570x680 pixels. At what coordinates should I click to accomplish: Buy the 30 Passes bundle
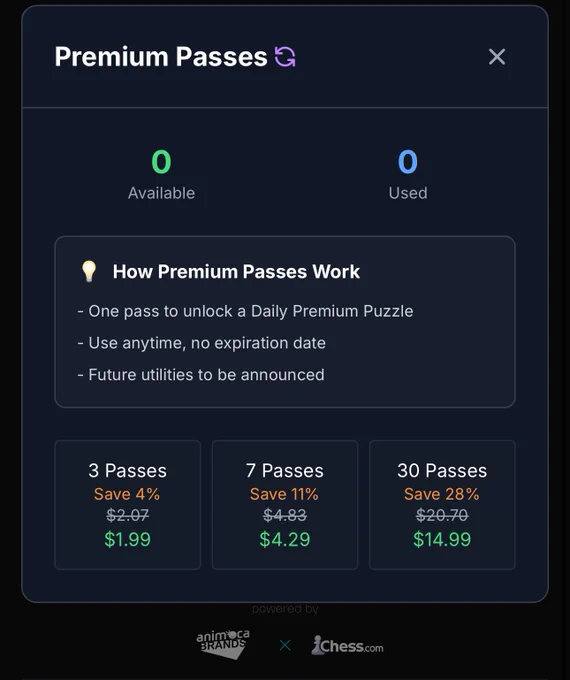coord(442,505)
